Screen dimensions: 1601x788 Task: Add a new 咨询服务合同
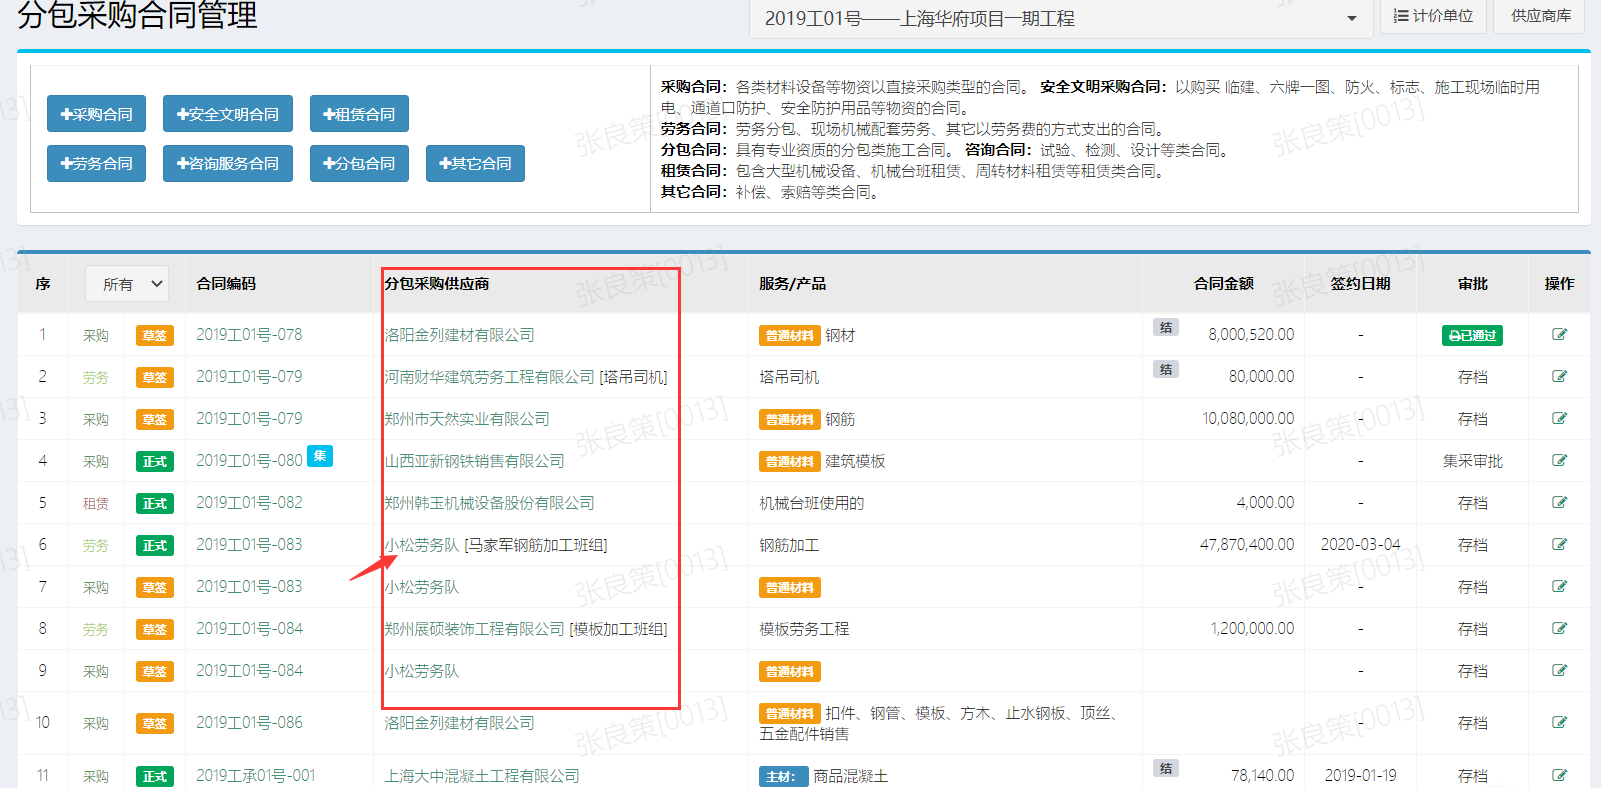pos(228,163)
